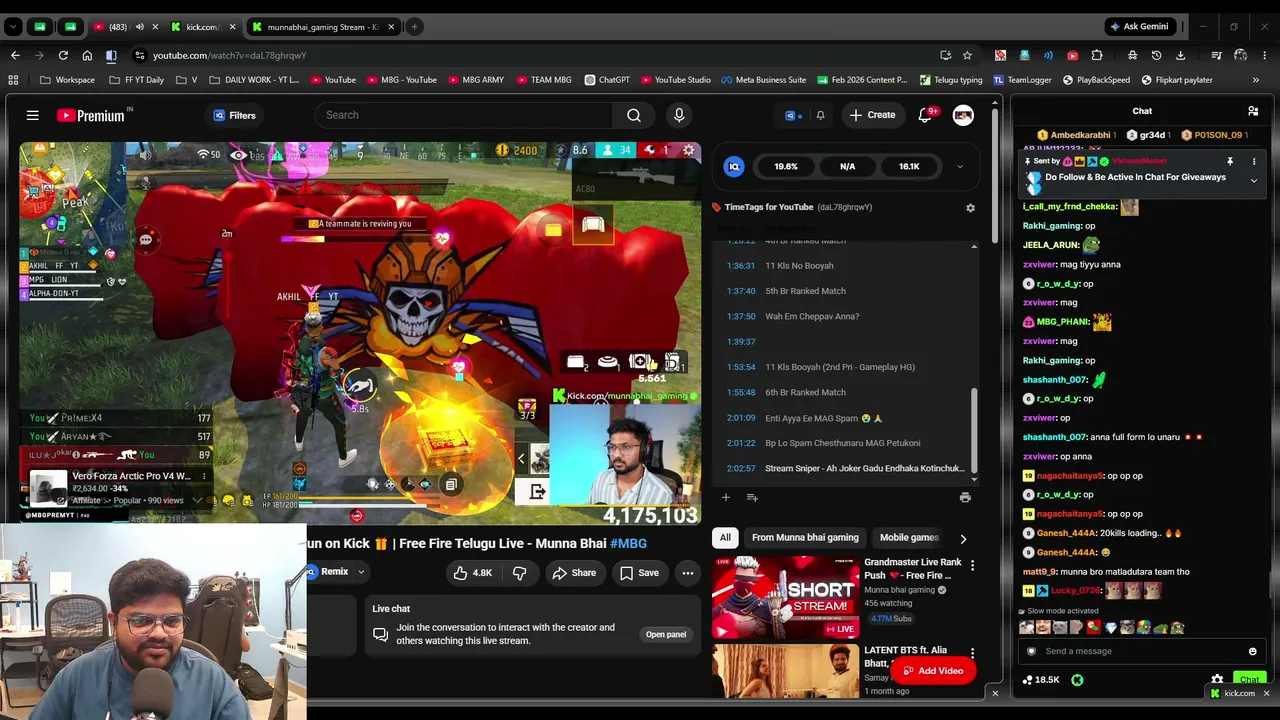This screenshot has width=1280, height=720.
Task: Expand the sponsored product card arrow
Action: 197,500
